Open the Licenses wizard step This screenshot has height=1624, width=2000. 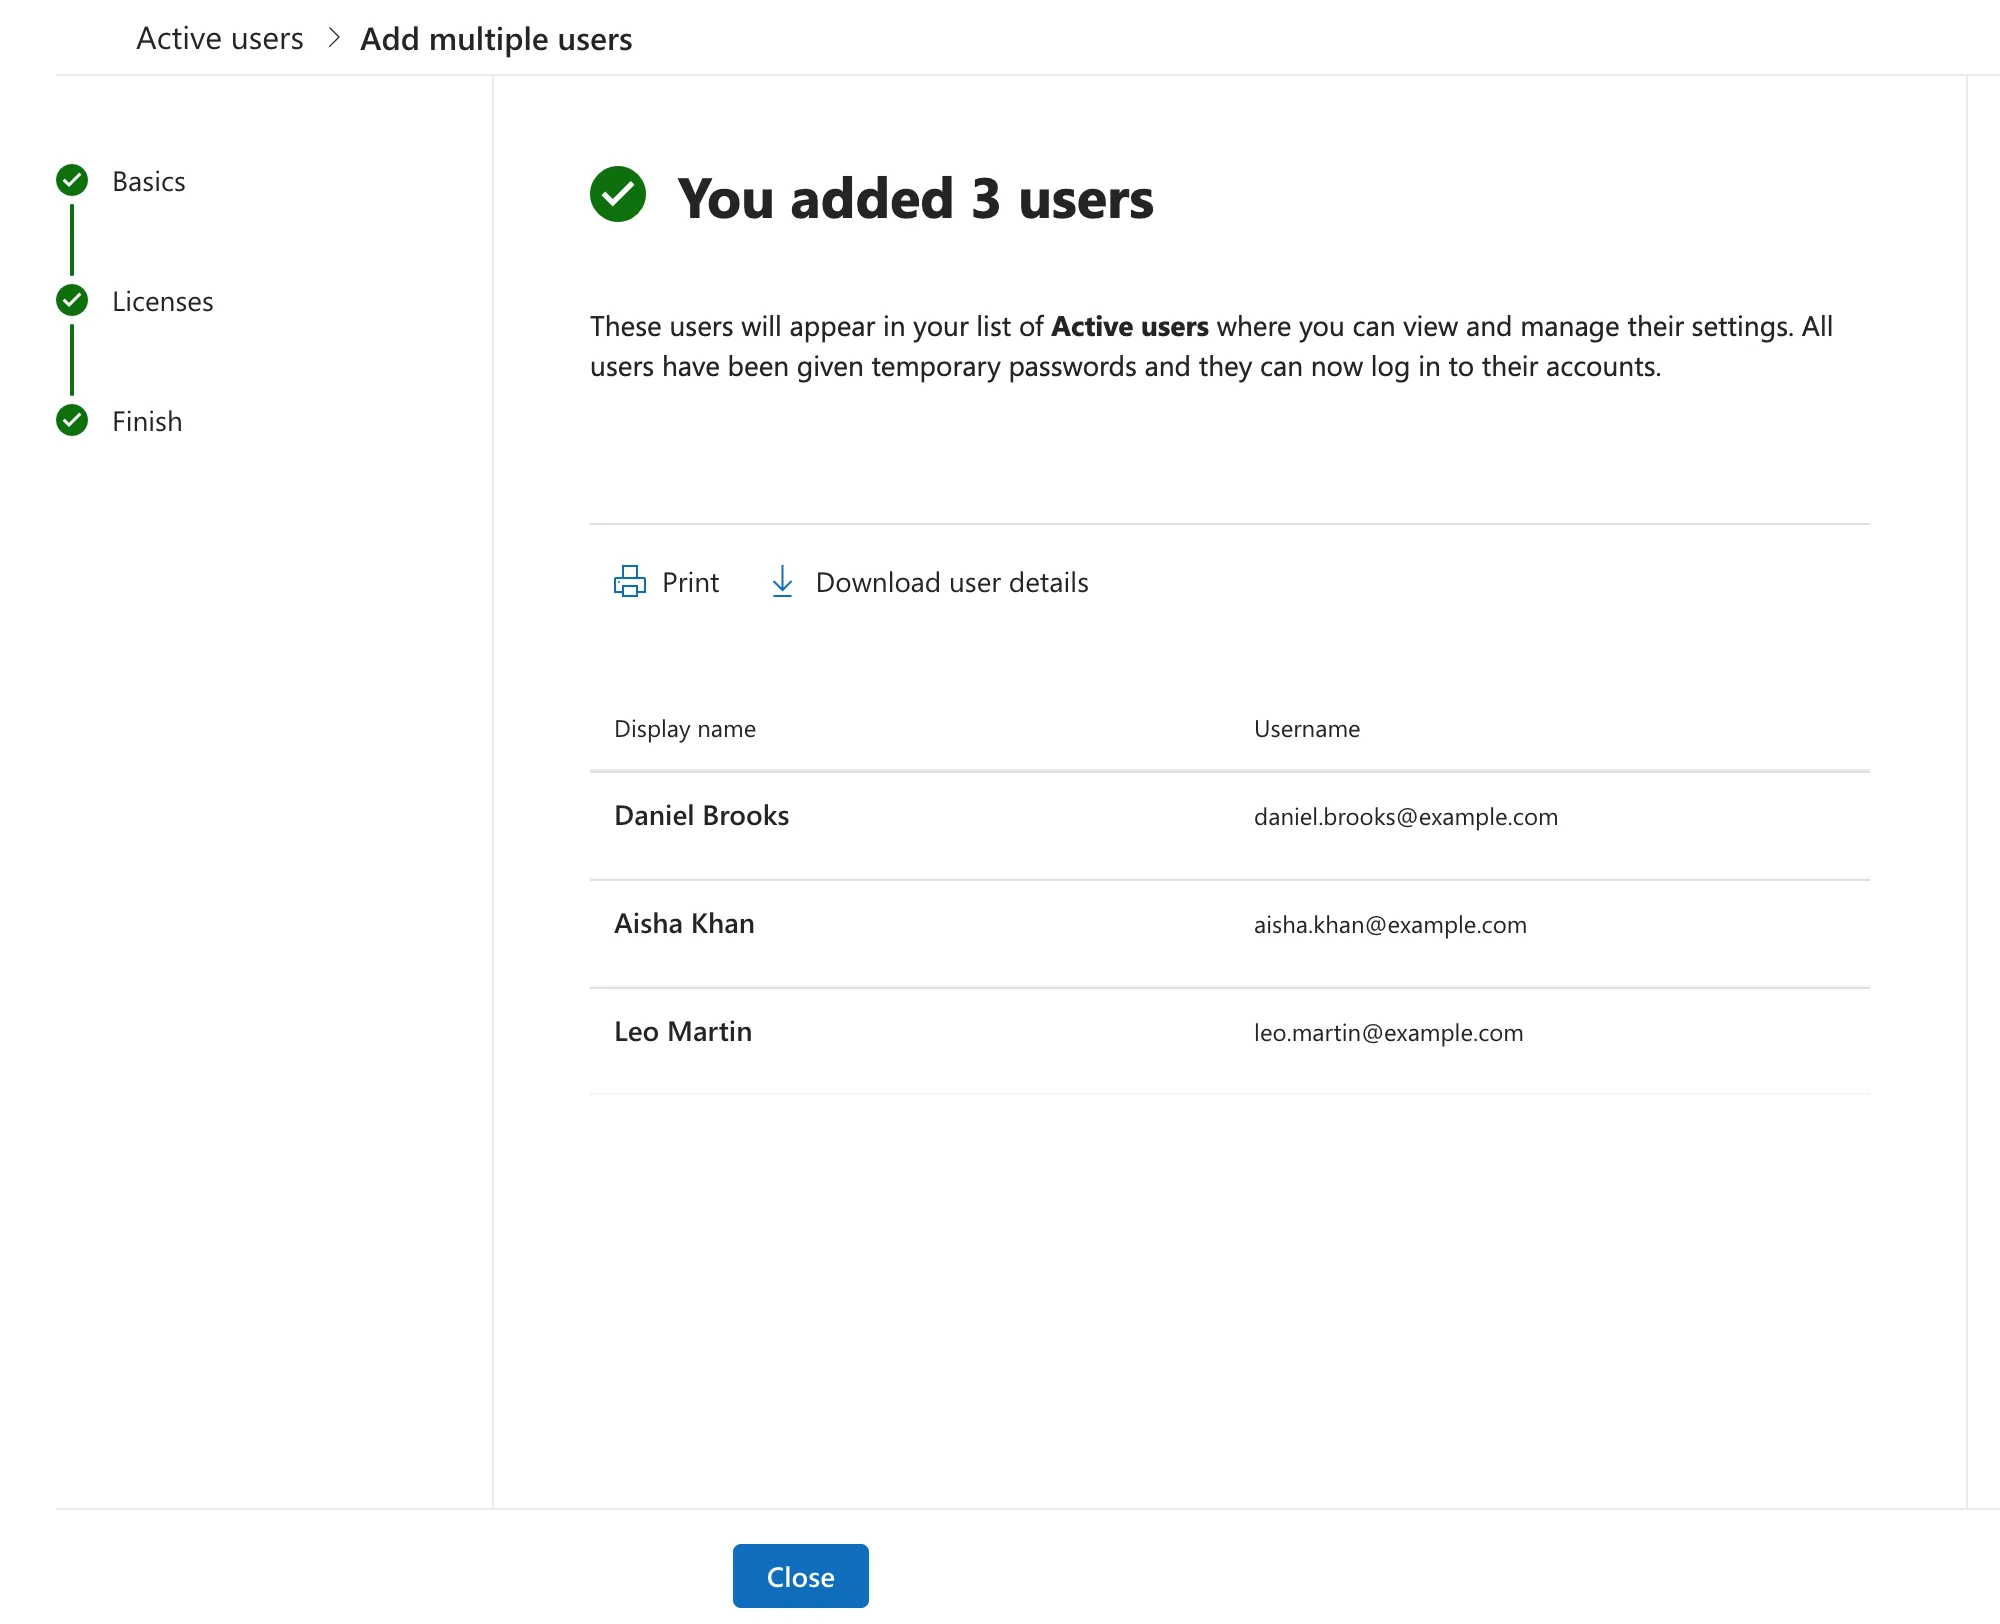tap(163, 302)
